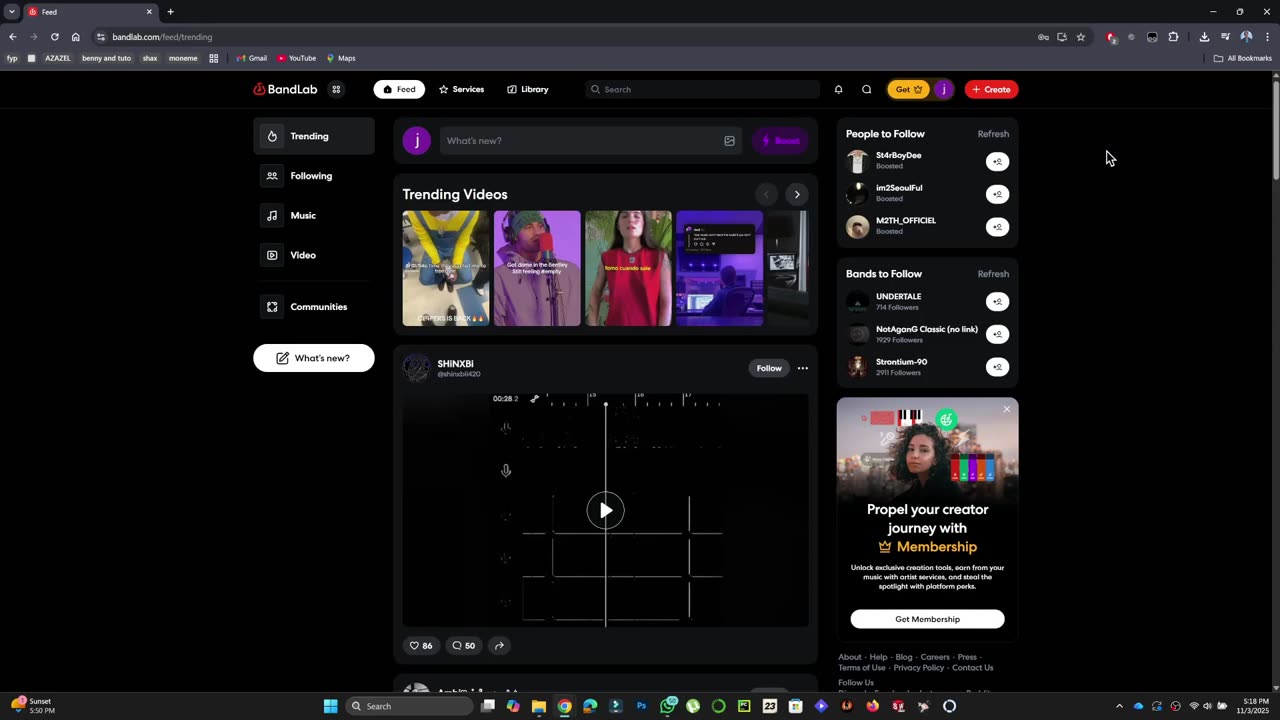
Task: Open YouTube bookmark
Action: coord(297,58)
